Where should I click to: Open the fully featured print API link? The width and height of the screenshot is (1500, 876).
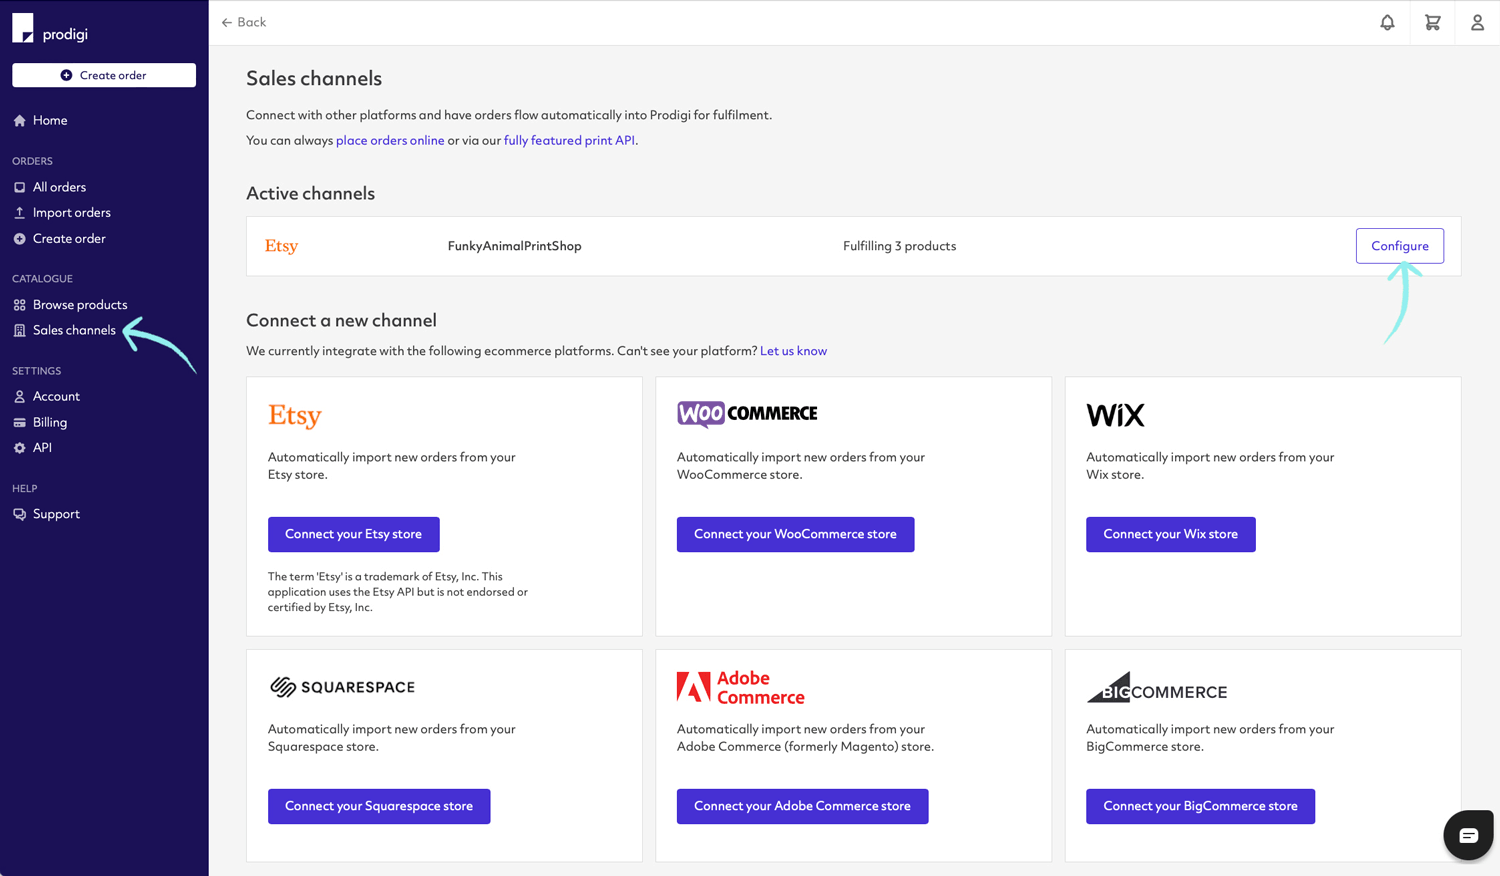568,140
